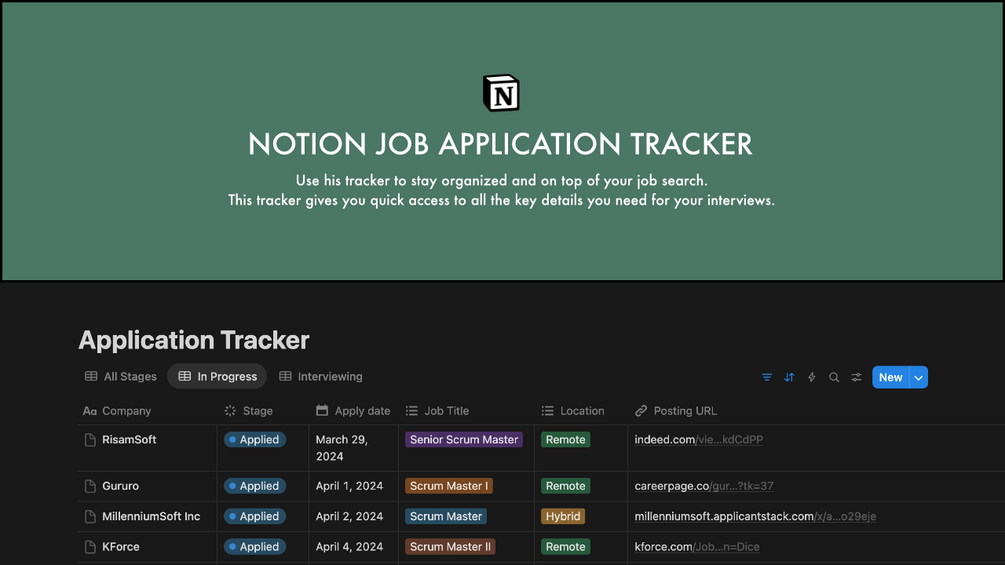Click the Stage column header

point(249,411)
